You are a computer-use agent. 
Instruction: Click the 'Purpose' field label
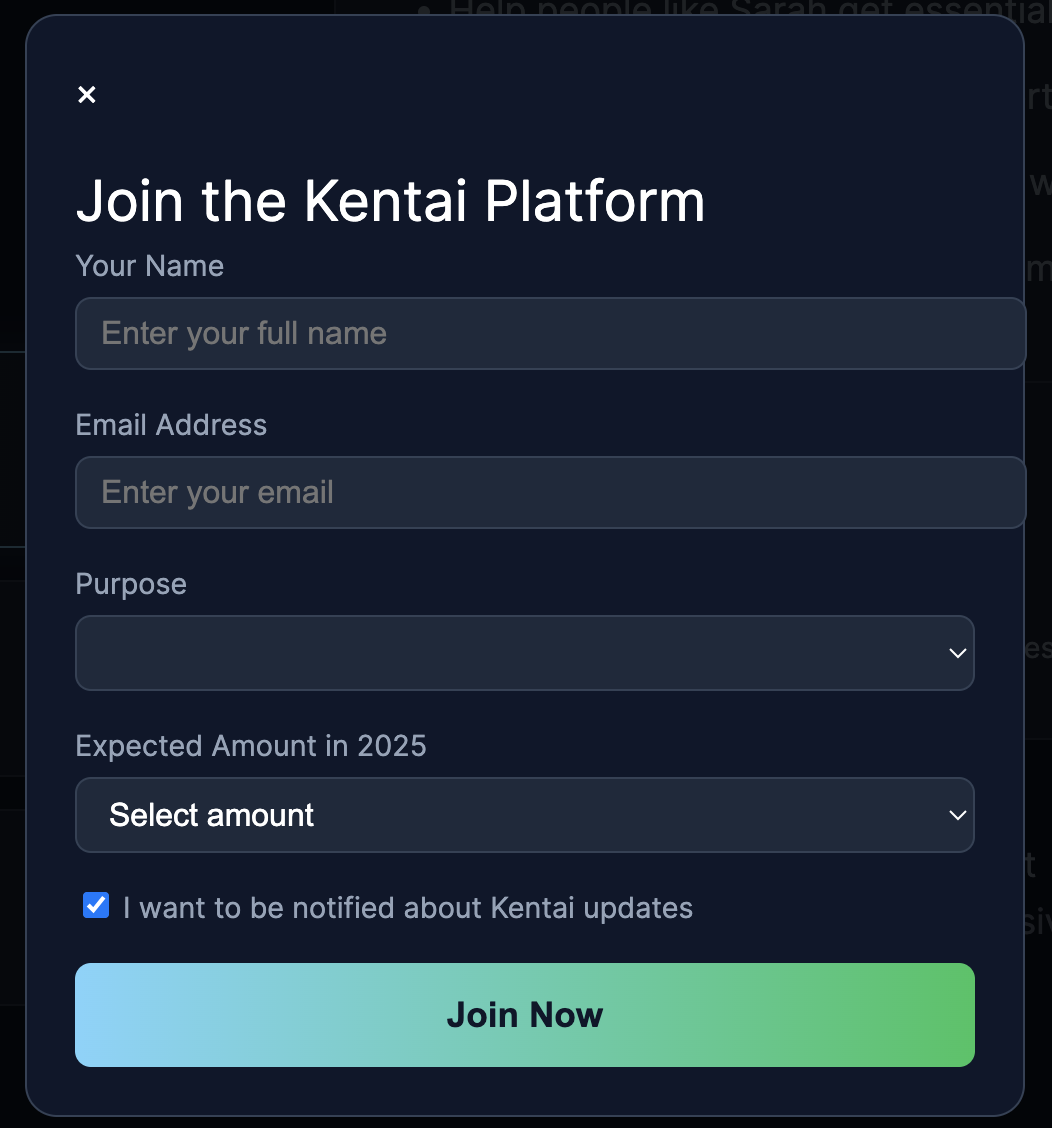[x=131, y=584]
